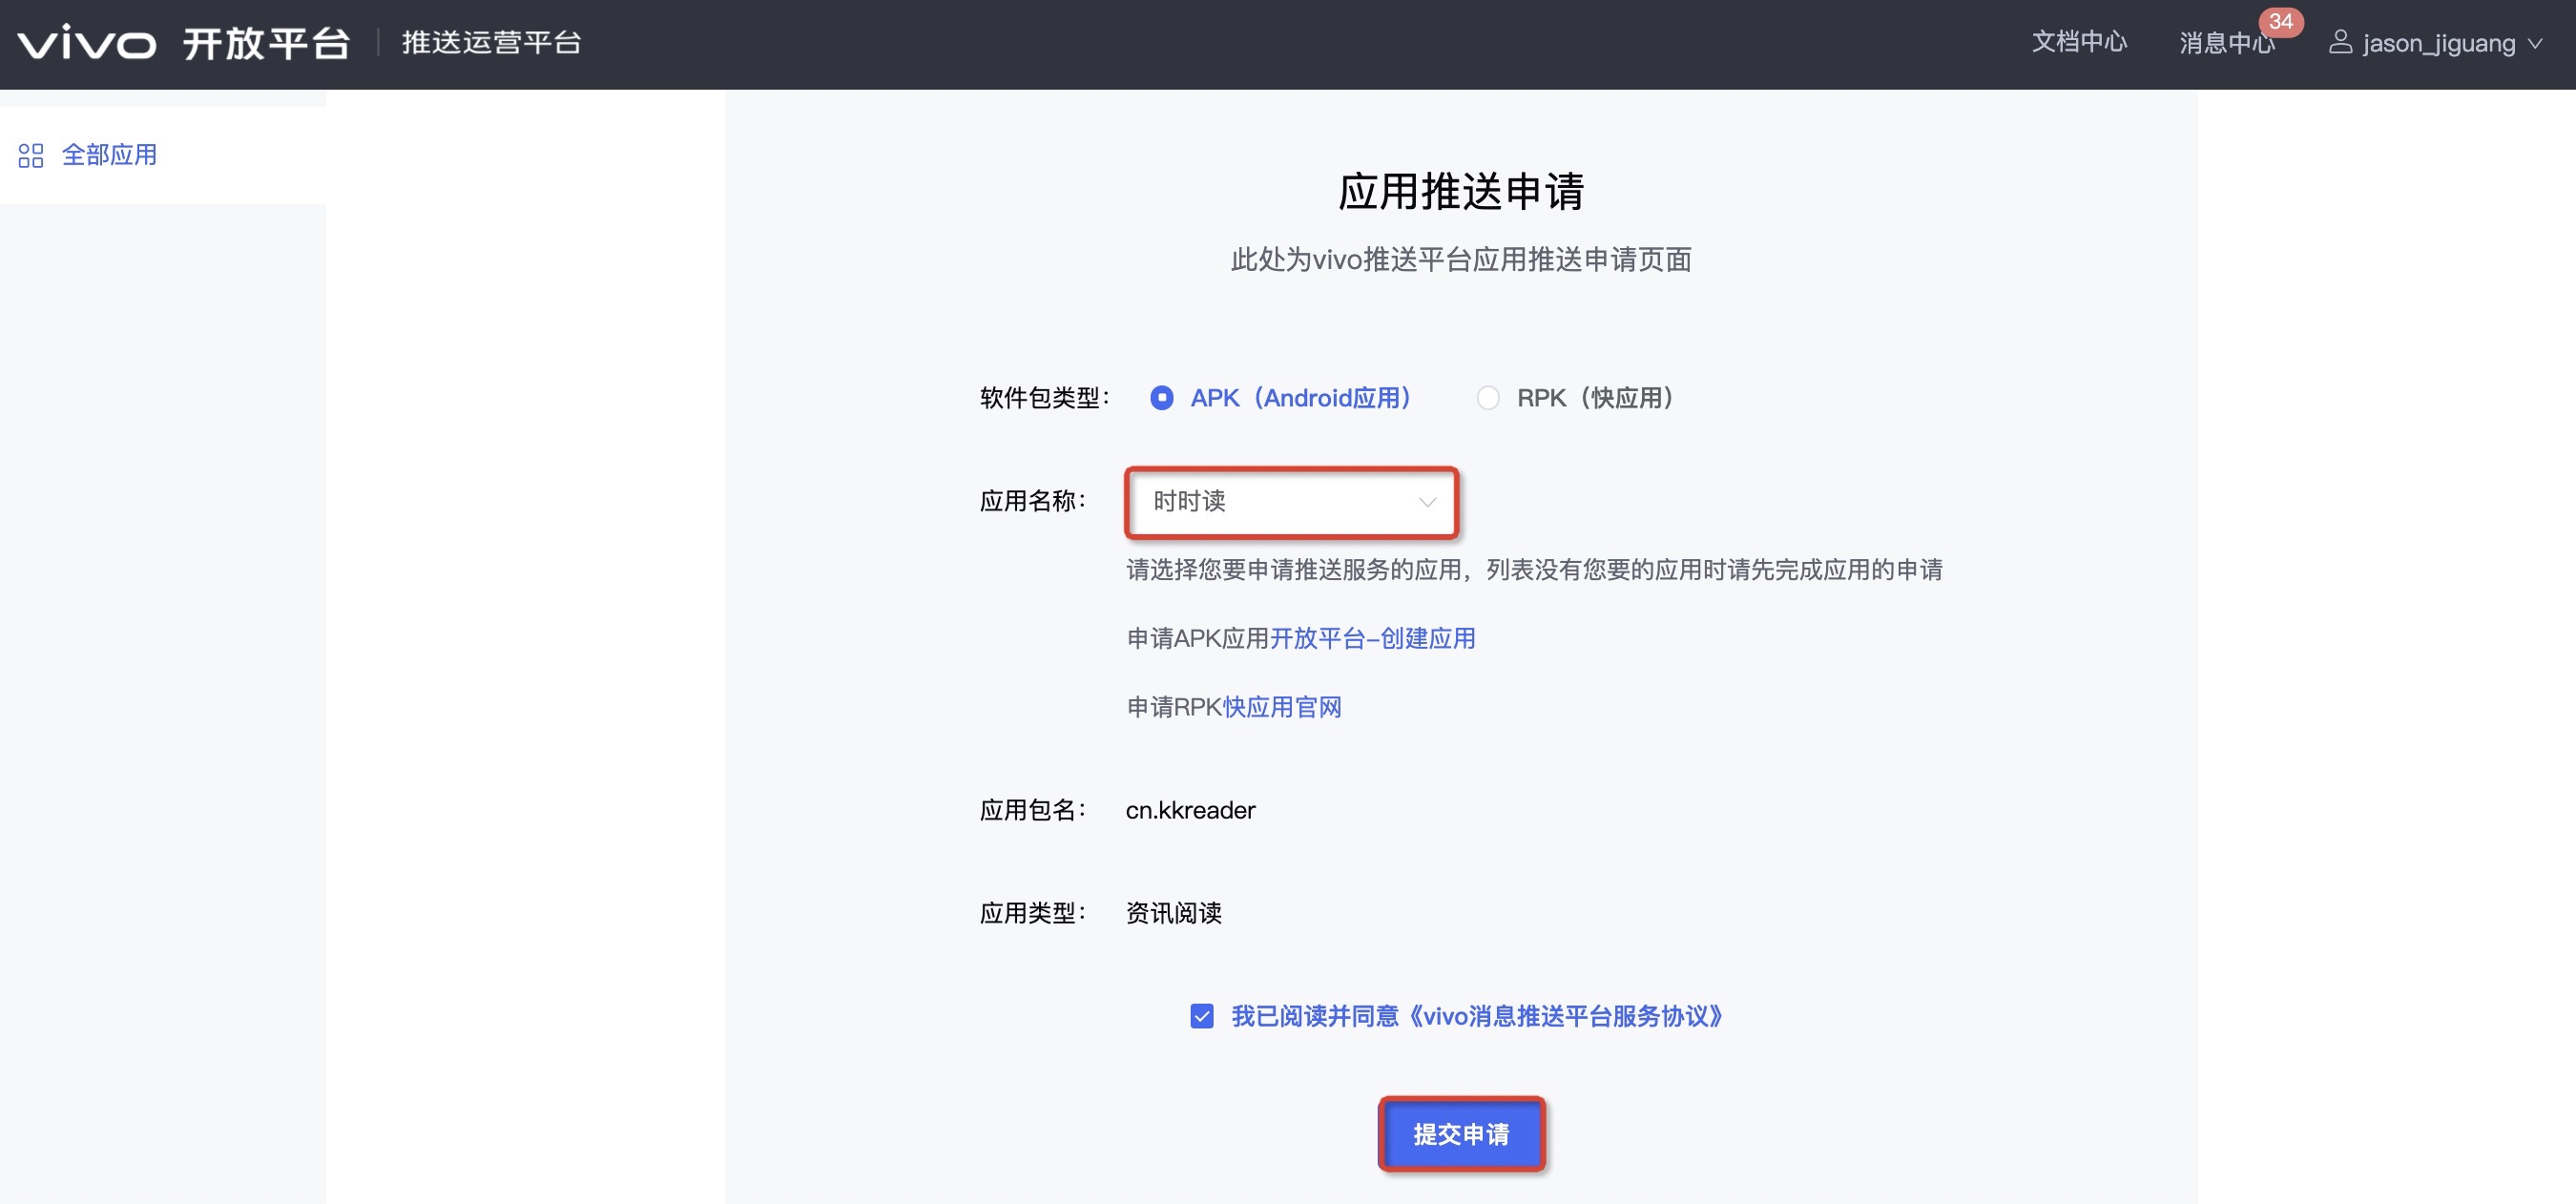Click the 应用类型 field label
The height and width of the screenshot is (1204, 2576).
[1032, 913]
